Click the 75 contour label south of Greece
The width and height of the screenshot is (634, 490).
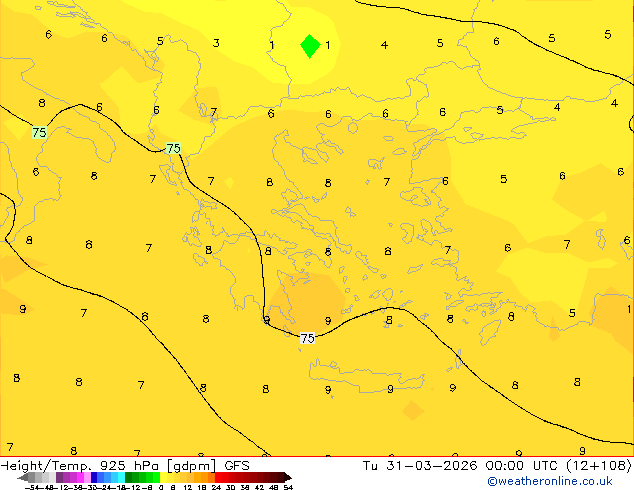[307, 338]
